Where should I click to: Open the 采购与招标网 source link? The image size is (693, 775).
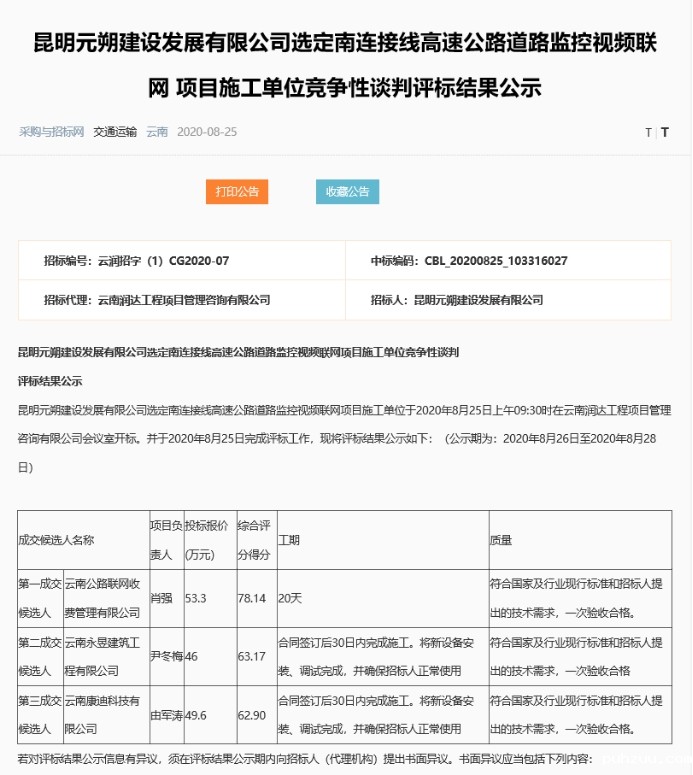click(51, 132)
